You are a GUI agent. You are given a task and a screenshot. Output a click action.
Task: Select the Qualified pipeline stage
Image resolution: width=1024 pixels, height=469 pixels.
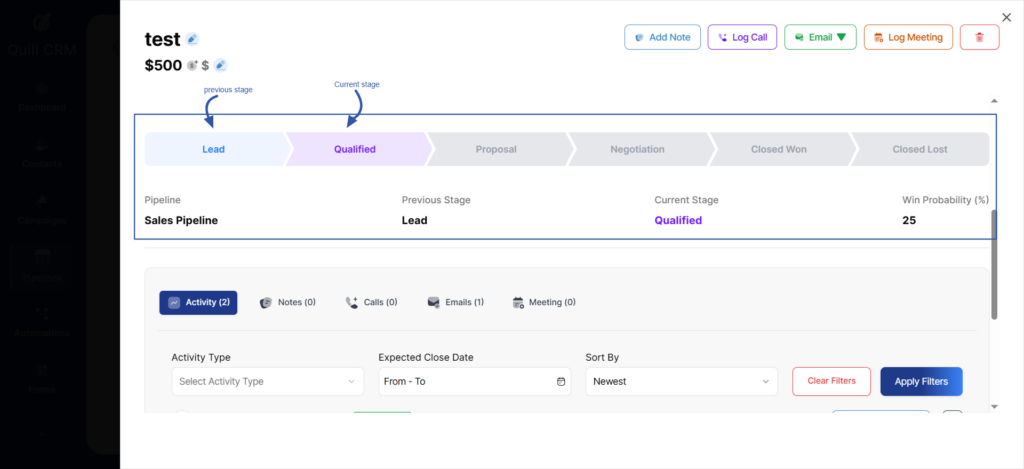(x=355, y=149)
